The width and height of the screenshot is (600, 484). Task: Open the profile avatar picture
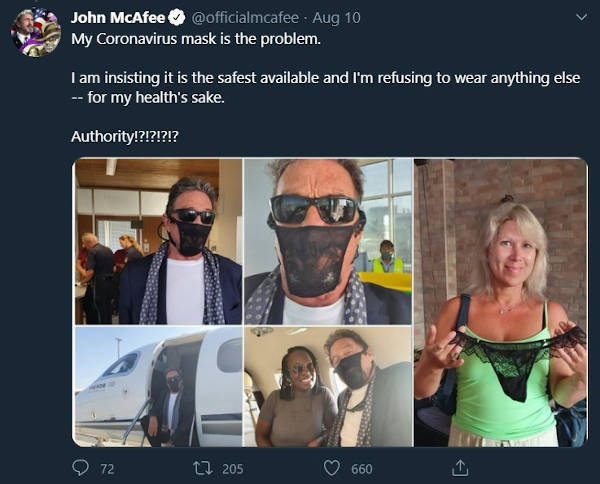point(36,32)
